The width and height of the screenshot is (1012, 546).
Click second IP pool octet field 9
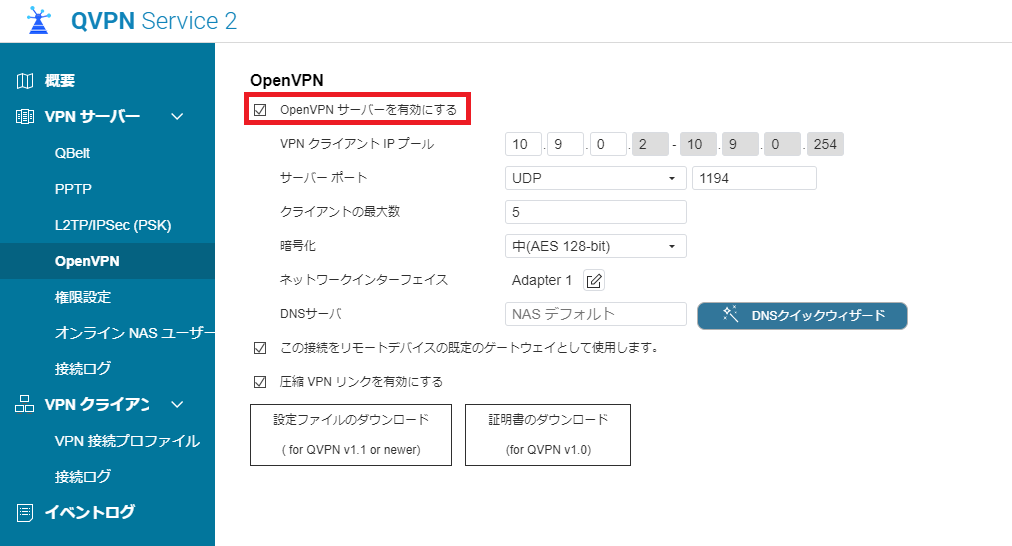565,145
